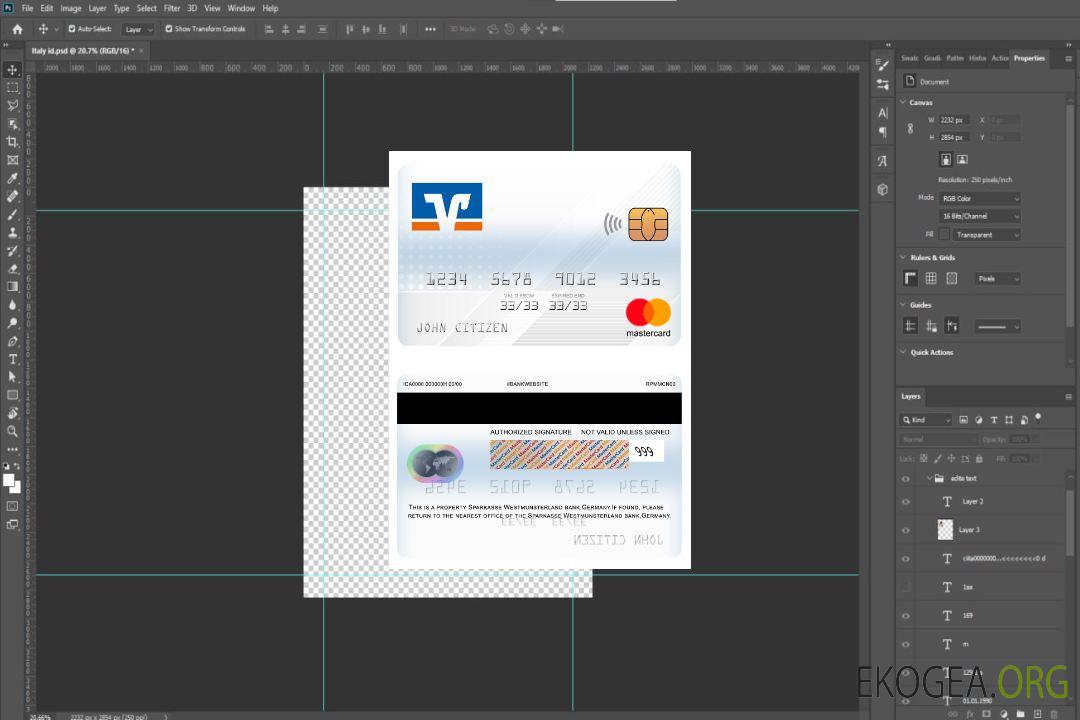The height and width of the screenshot is (720, 1080).
Task: Click the Home icon in options bar
Action: [x=17, y=29]
